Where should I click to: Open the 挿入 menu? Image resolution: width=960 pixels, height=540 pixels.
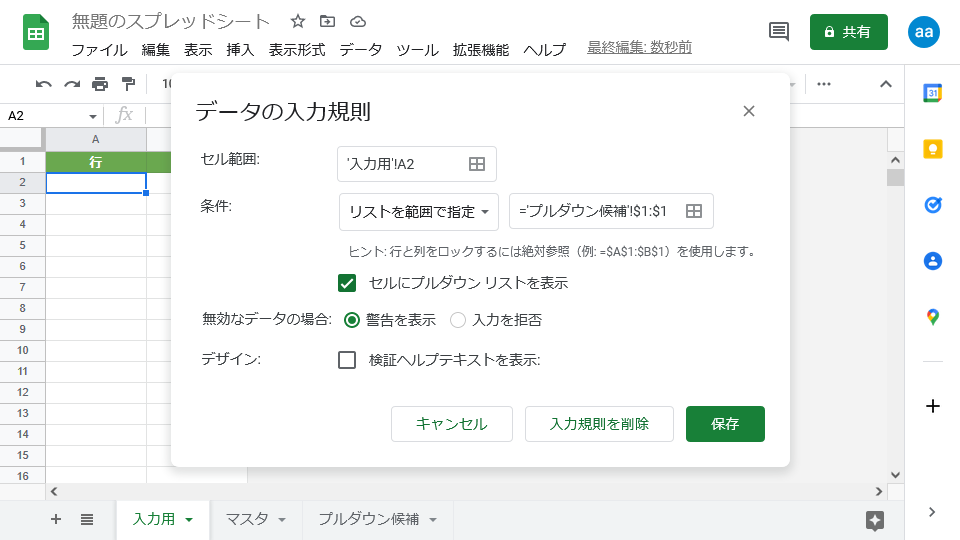coord(240,50)
